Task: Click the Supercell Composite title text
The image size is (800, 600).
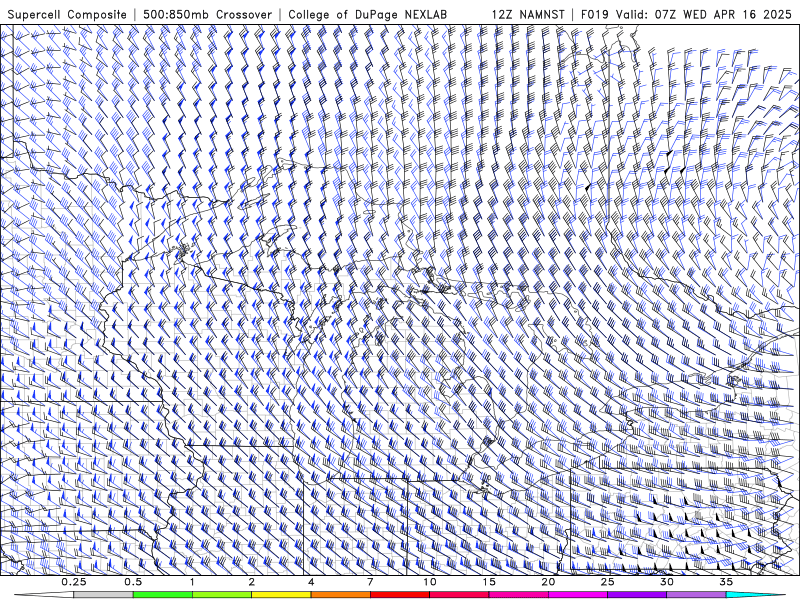Action: (x=67, y=14)
